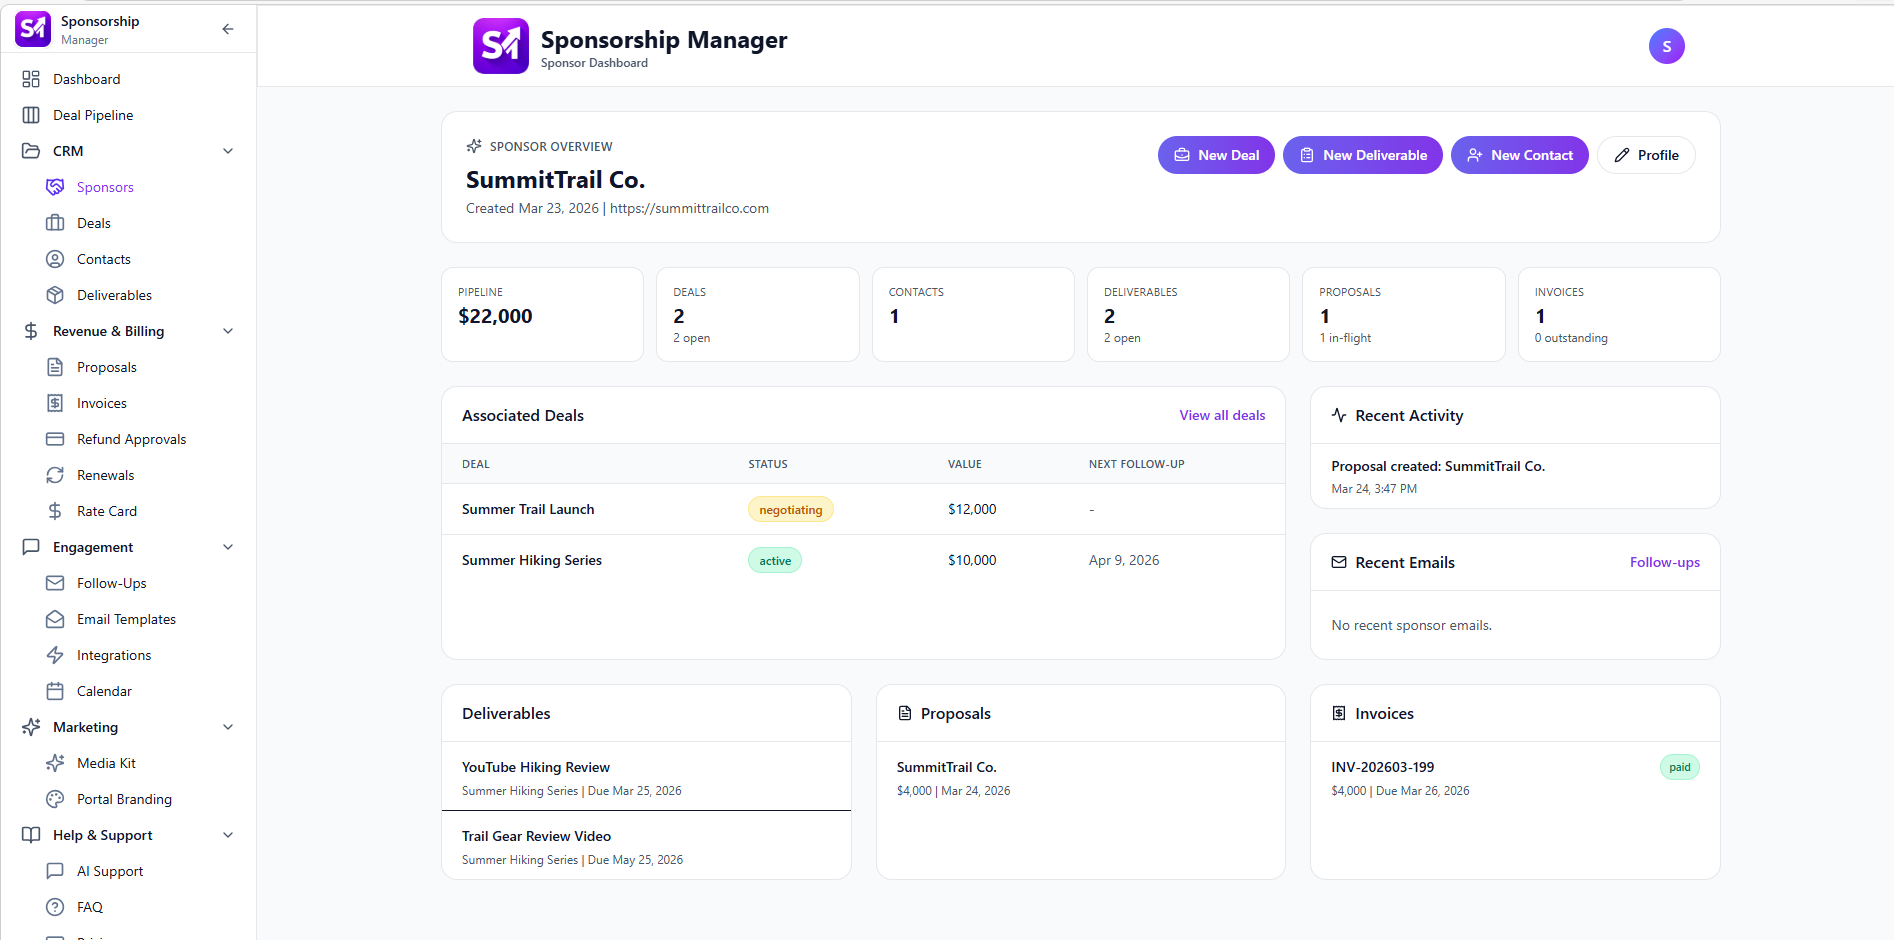The image size is (1894, 940).
Task: Collapse the Revenue & Billing section
Action: [x=228, y=331]
